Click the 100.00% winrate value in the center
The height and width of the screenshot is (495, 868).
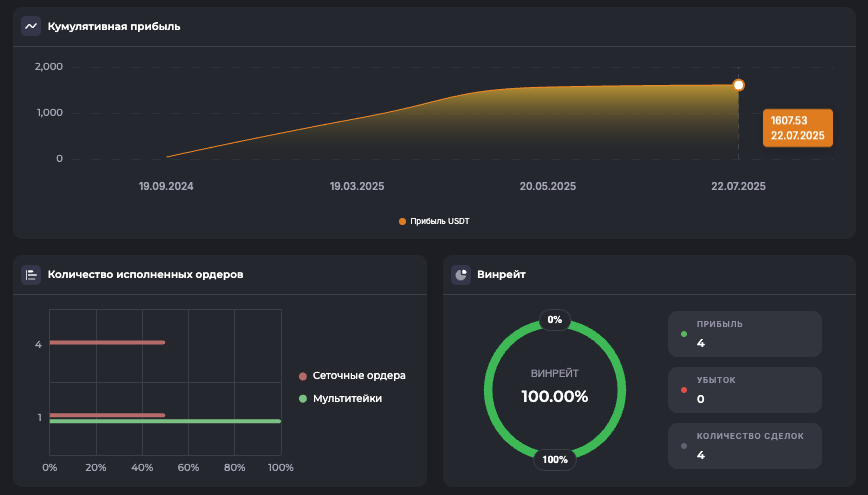coord(555,396)
